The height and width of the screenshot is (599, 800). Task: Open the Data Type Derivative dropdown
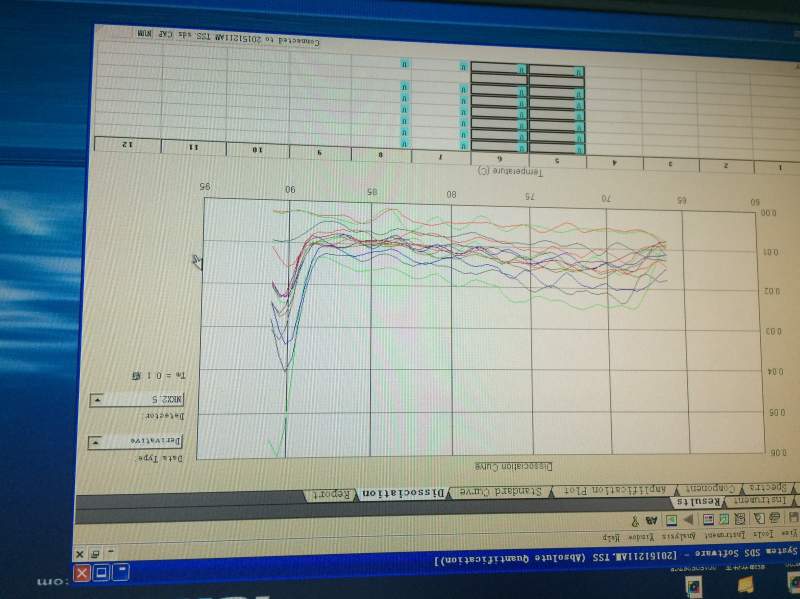tap(135, 441)
